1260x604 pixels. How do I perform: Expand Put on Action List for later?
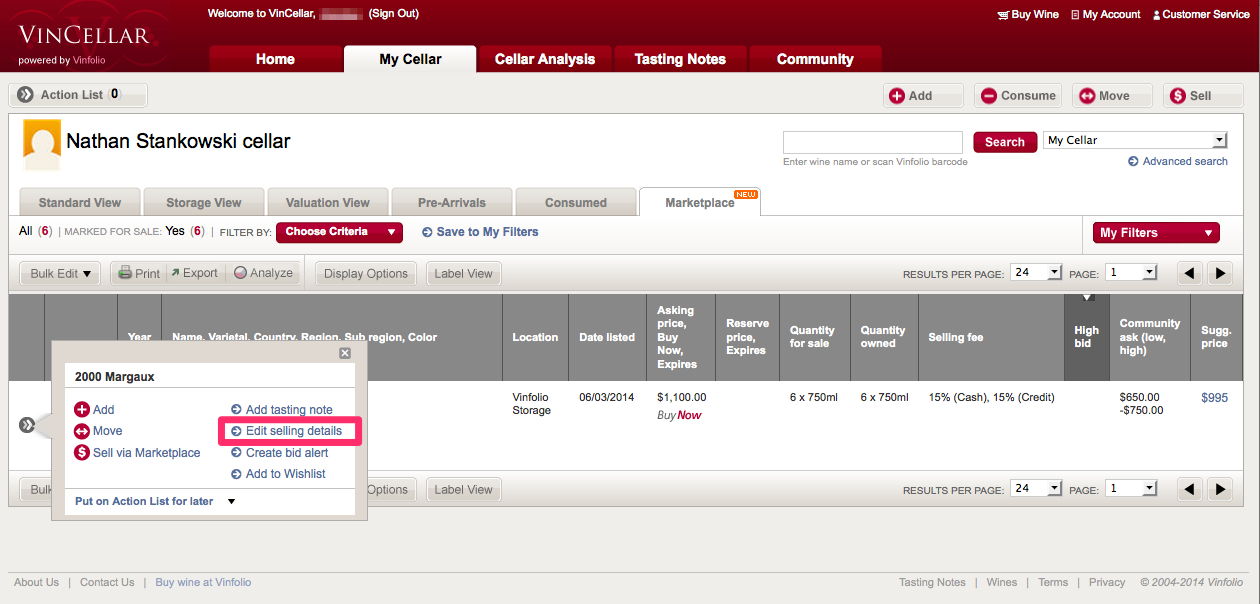(155, 501)
